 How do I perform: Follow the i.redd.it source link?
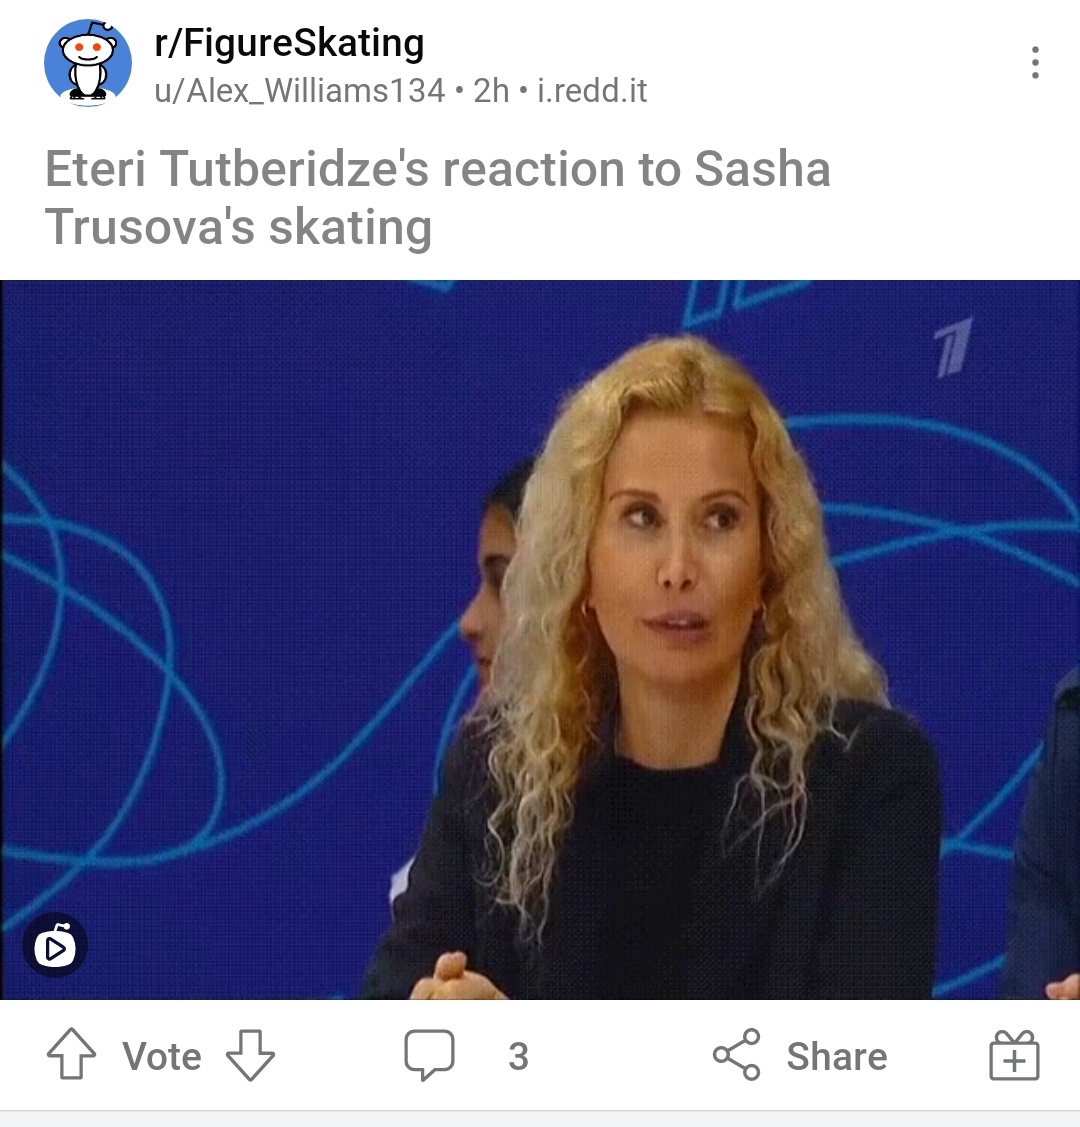592,91
